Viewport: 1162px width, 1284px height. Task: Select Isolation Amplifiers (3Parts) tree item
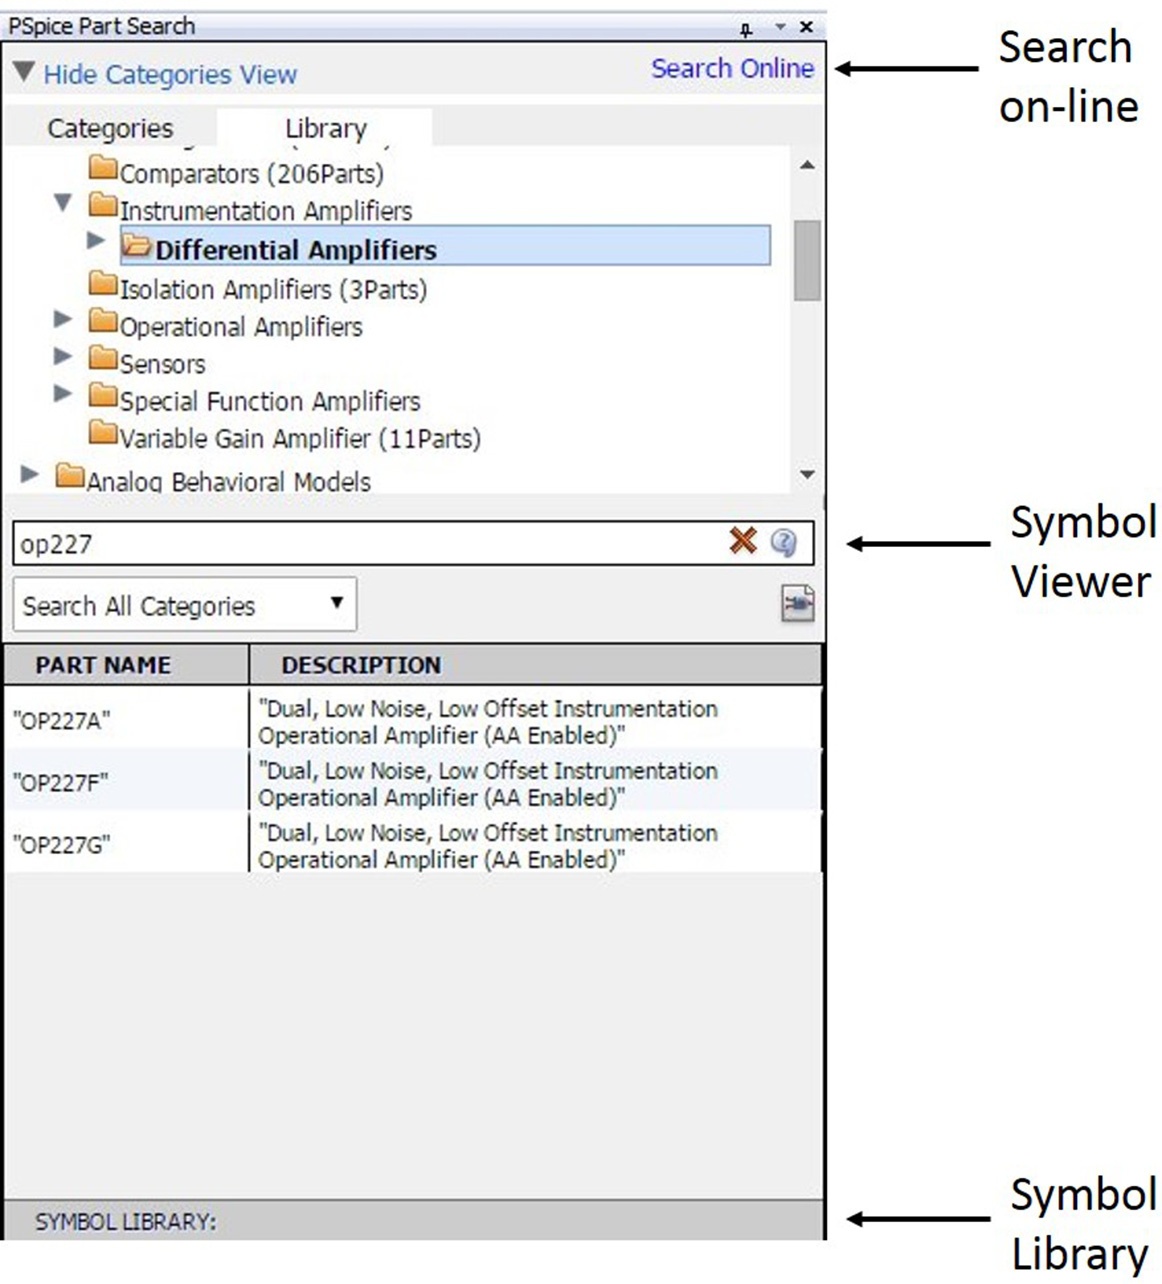pyautogui.click(x=274, y=289)
